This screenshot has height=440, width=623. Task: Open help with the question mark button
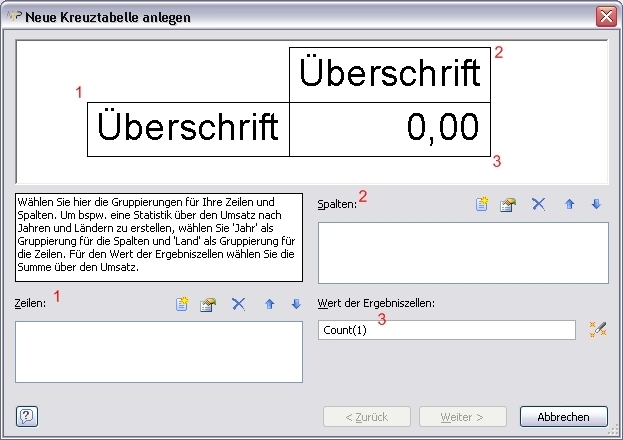click(27, 416)
